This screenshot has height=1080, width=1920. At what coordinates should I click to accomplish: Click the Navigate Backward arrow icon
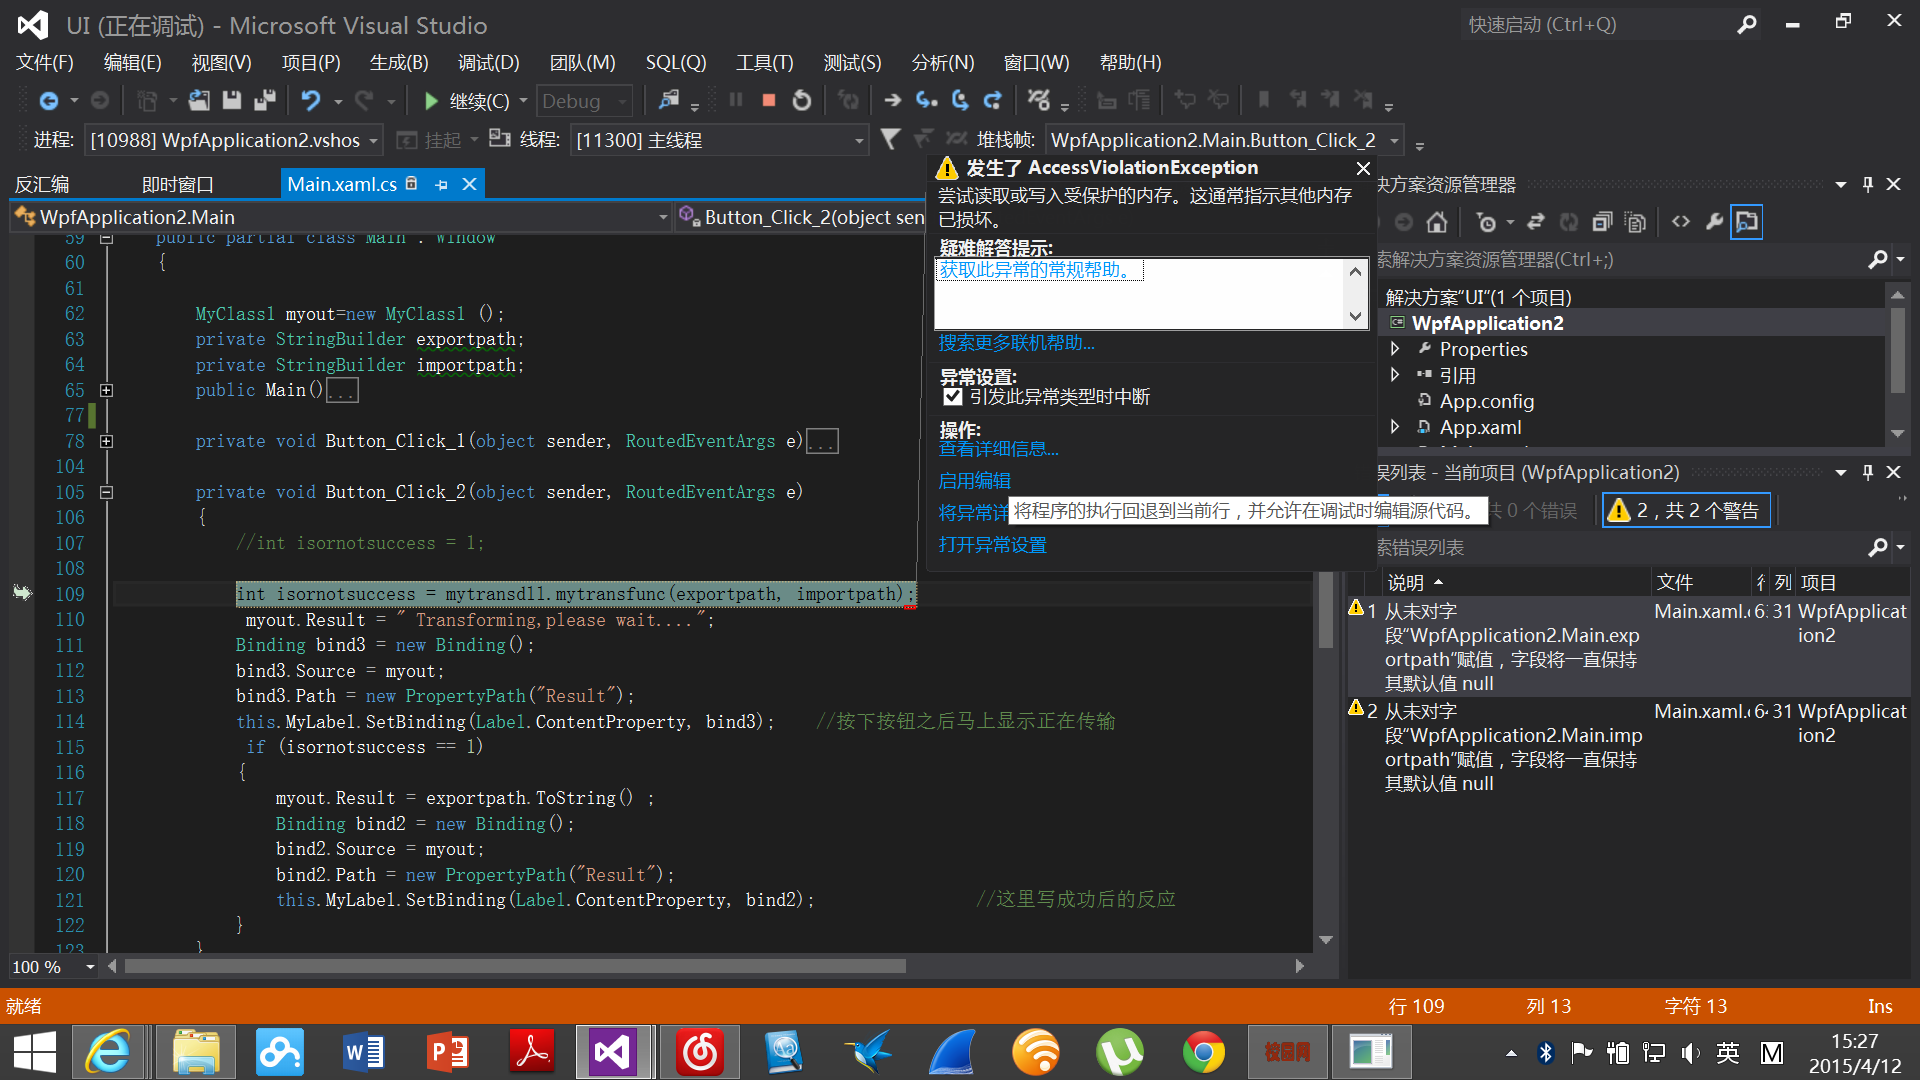tap(48, 101)
